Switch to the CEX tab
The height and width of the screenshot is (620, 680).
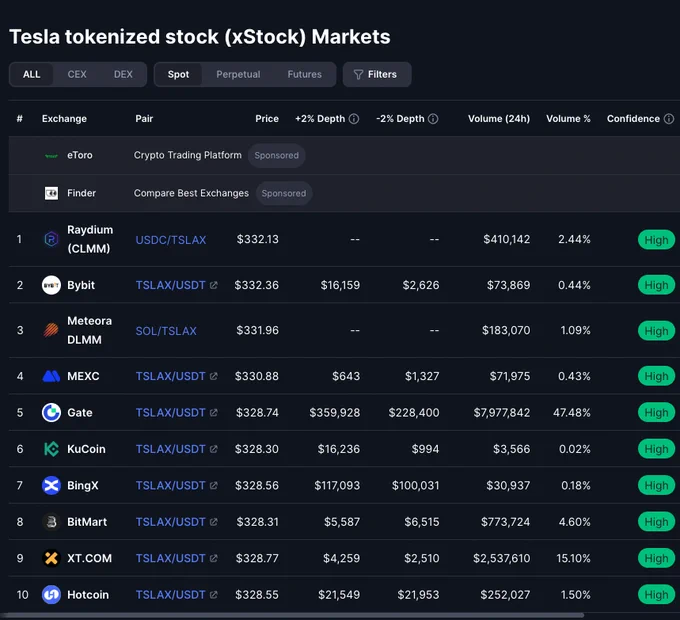click(x=77, y=75)
